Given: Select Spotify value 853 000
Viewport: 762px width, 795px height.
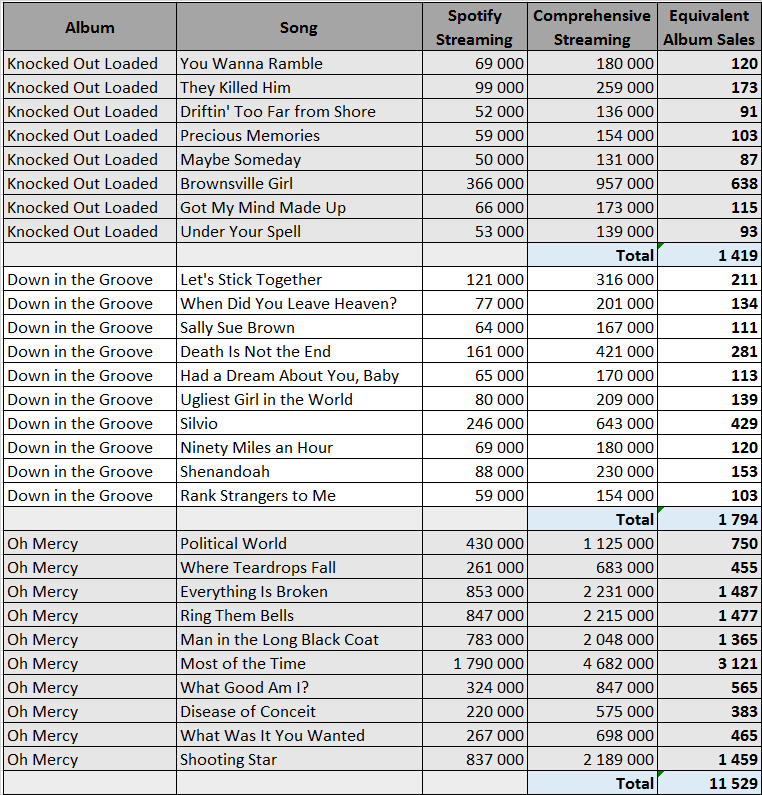Looking at the screenshot, I should pyautogui.click(x=475, y=591).
